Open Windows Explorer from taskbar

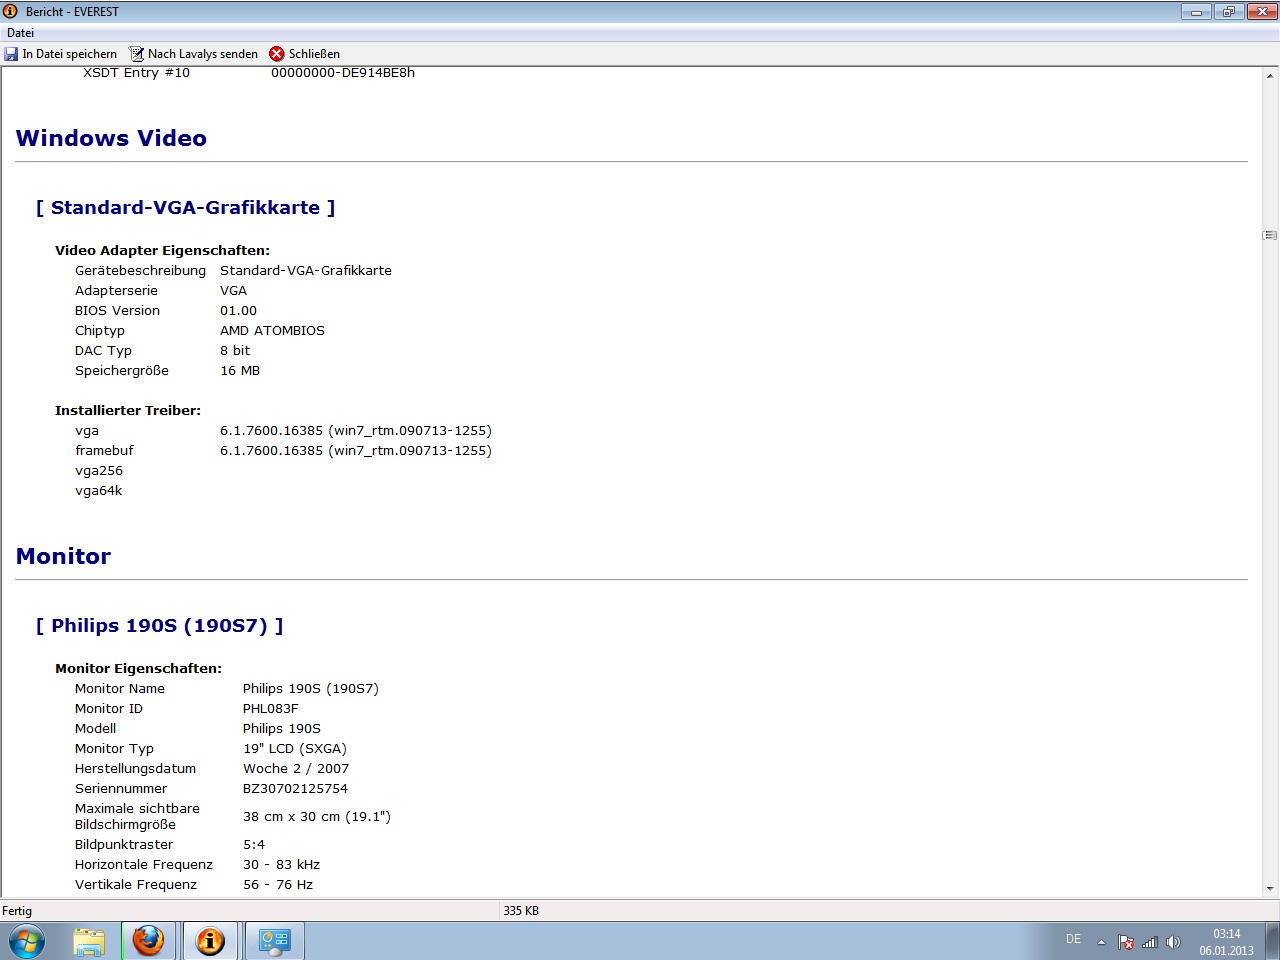pos(89,941)
